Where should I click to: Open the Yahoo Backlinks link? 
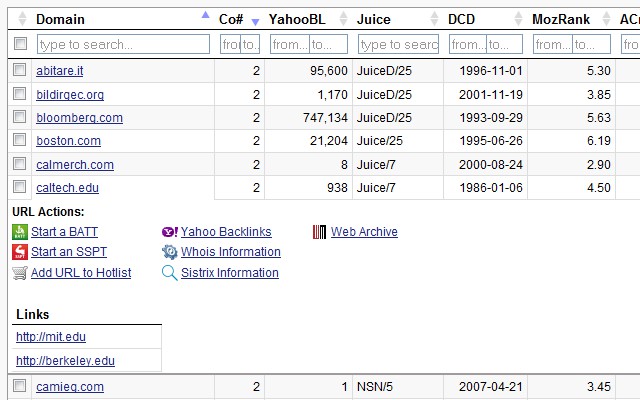pos(226,232)
